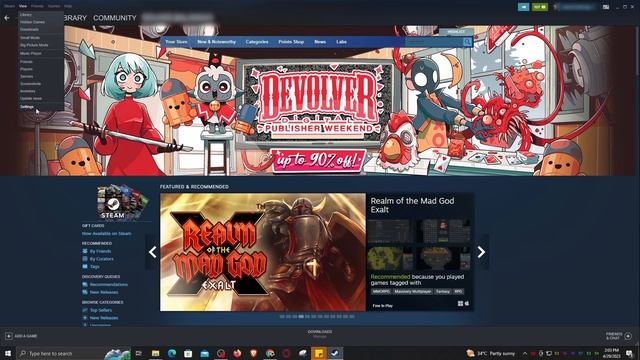The image size is (640, 360).
Task: Click the up to 90% off badge
Action: coord(318,160)
